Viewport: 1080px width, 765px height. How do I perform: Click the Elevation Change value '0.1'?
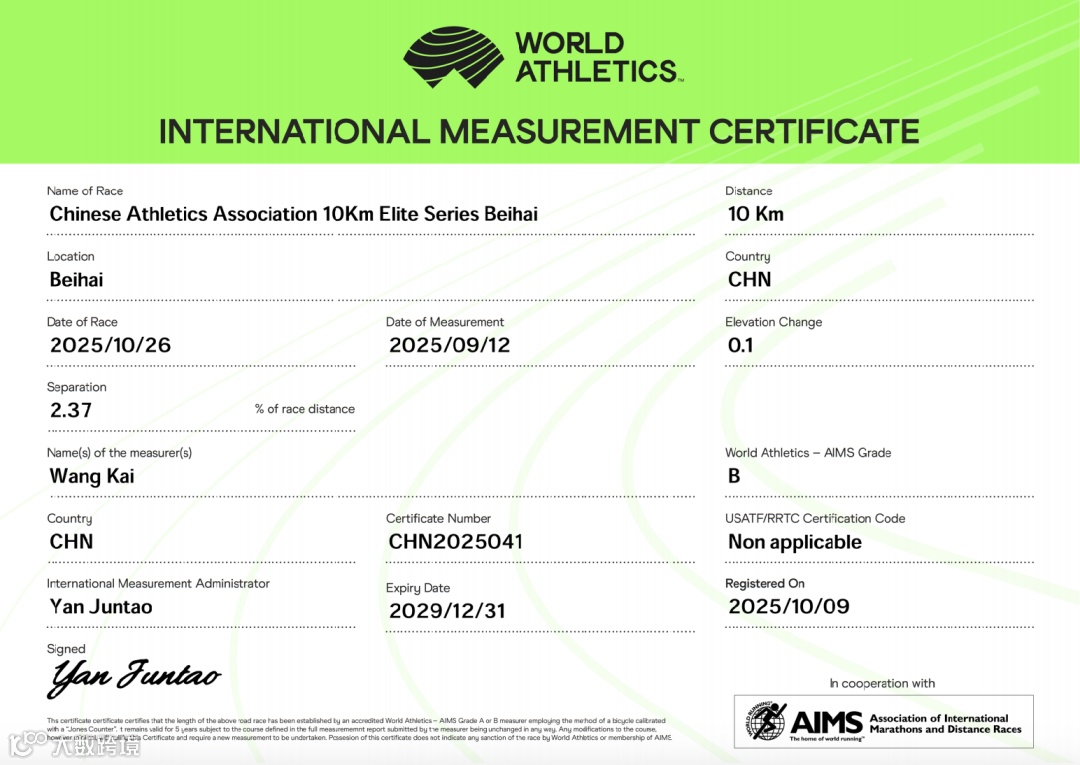740,345
